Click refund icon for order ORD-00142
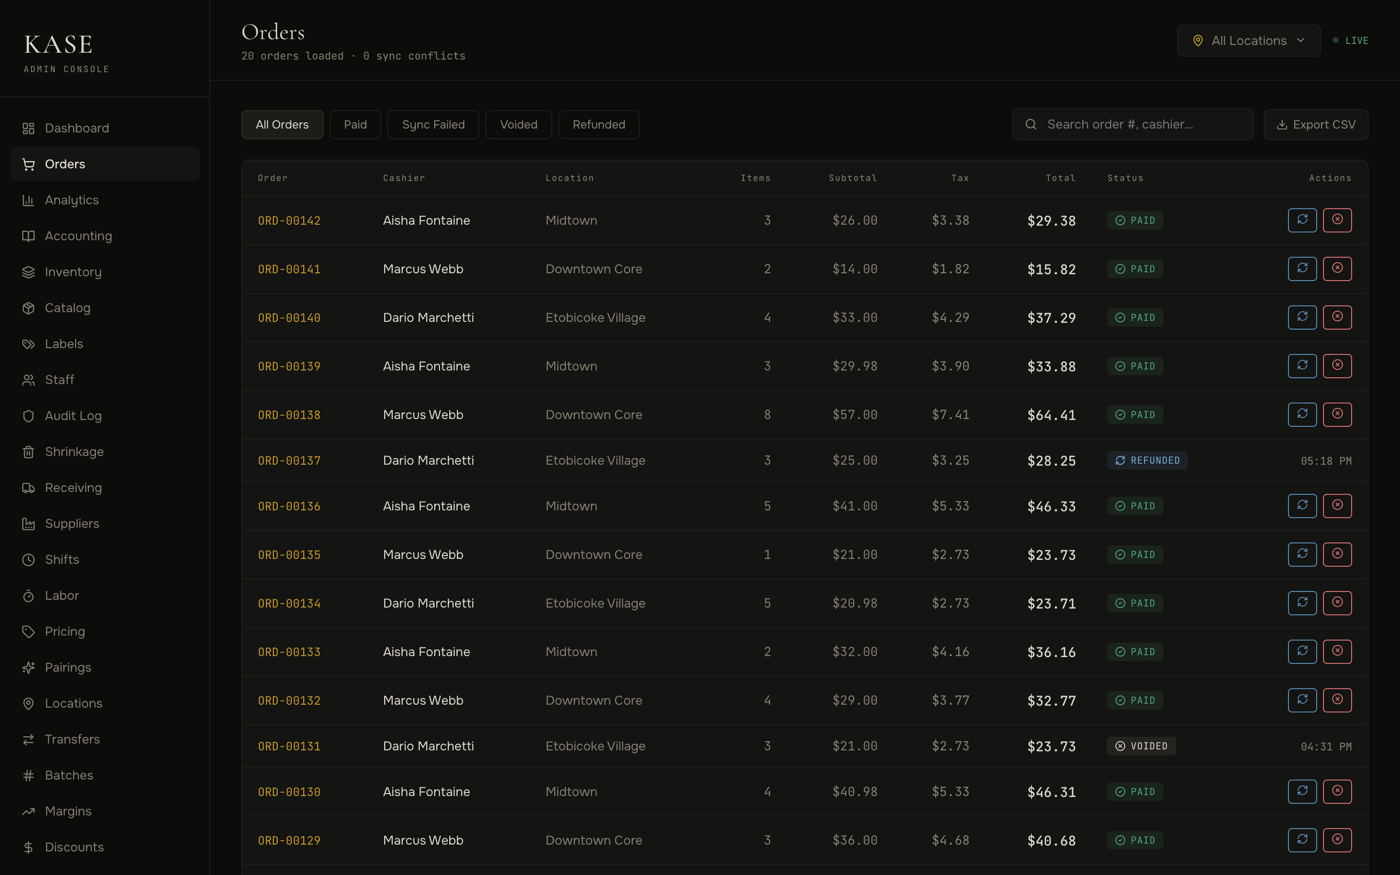Screen dimensions: 1400x875 (1302, 220)
